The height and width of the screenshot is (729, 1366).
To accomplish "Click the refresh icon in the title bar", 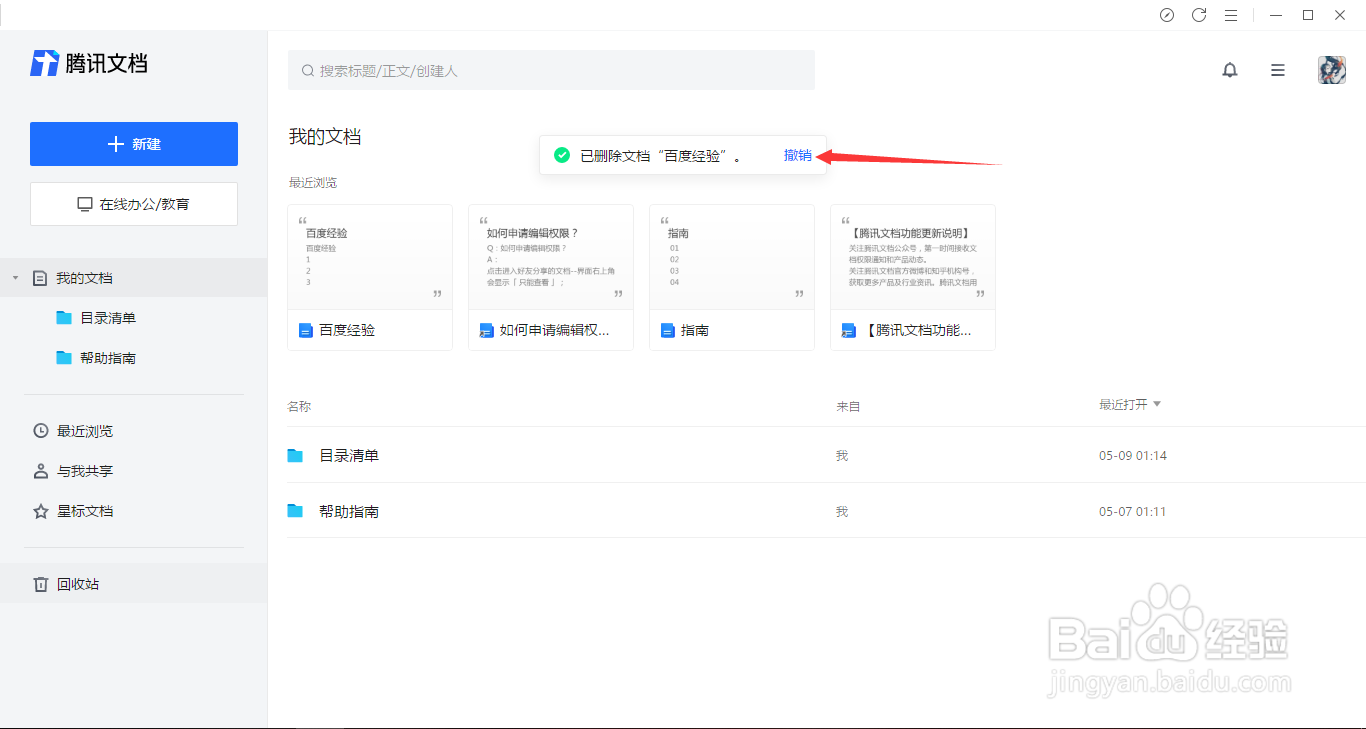I will (1199, 15).
